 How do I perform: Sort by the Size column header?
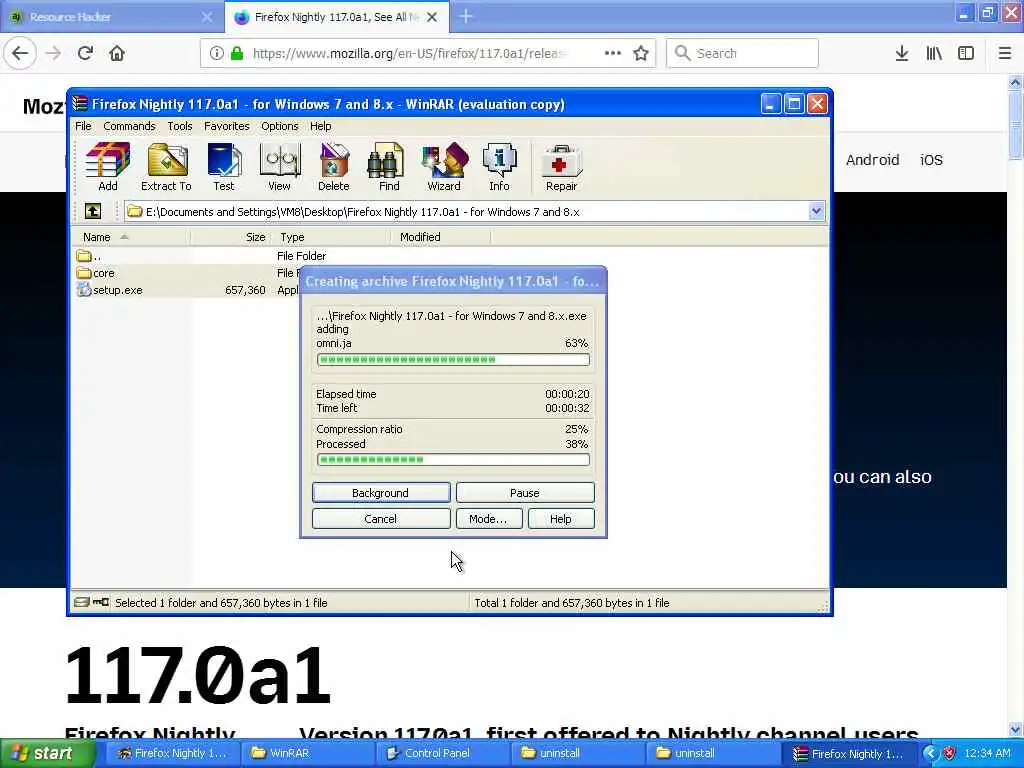[x=231, y=237]
